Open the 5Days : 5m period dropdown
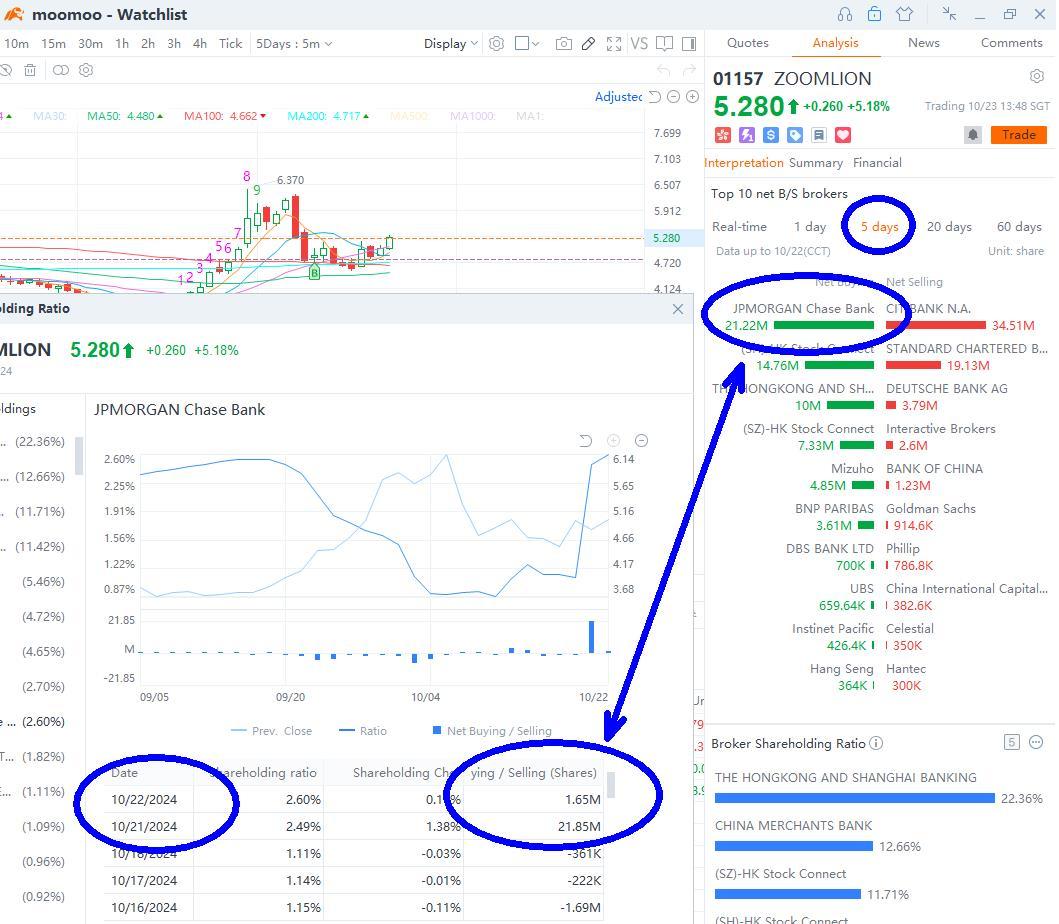Screen dimensions: 1059x924 [x=294, y=44]
